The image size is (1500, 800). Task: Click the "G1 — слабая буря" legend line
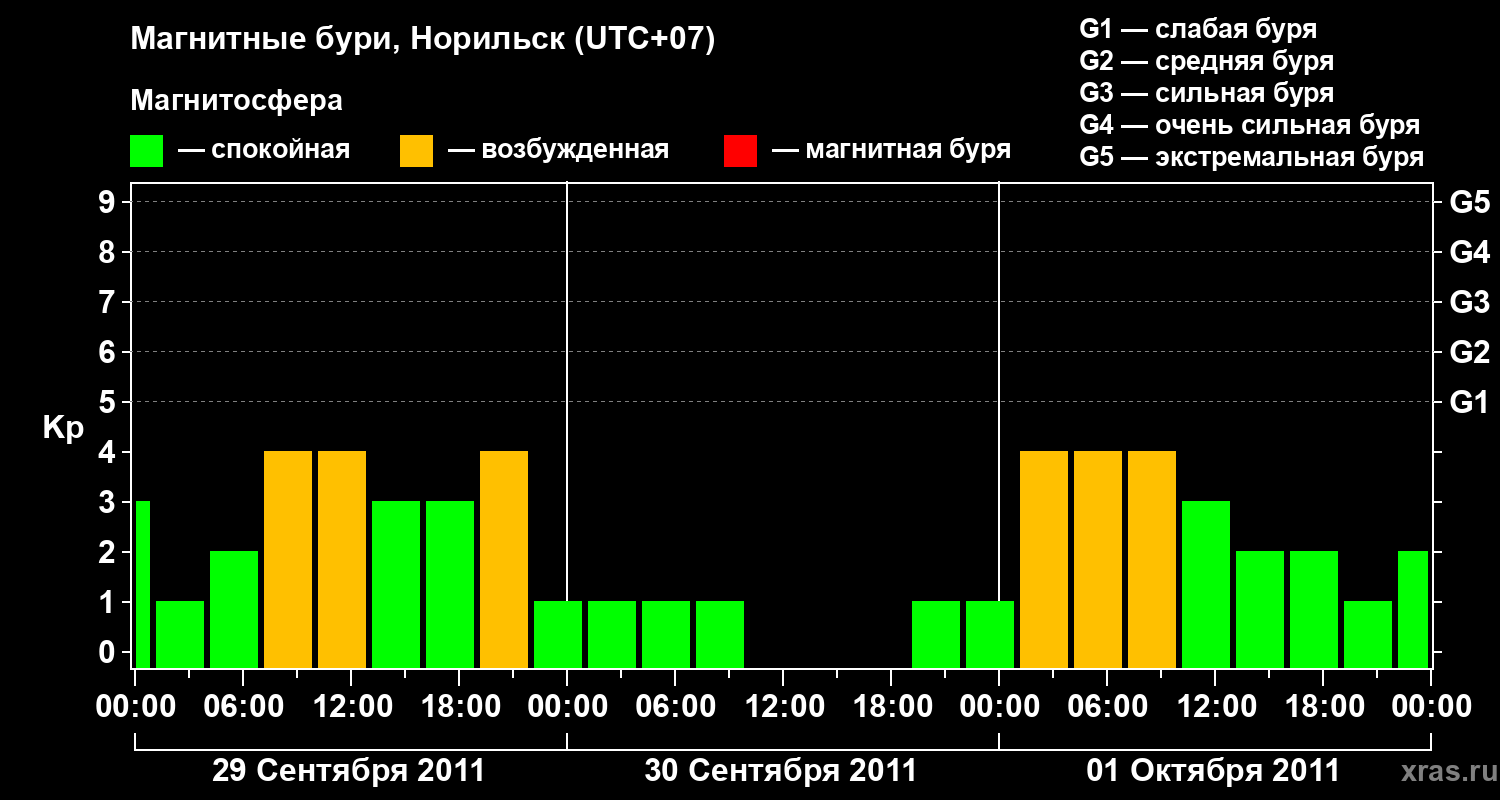point(1198,29)
